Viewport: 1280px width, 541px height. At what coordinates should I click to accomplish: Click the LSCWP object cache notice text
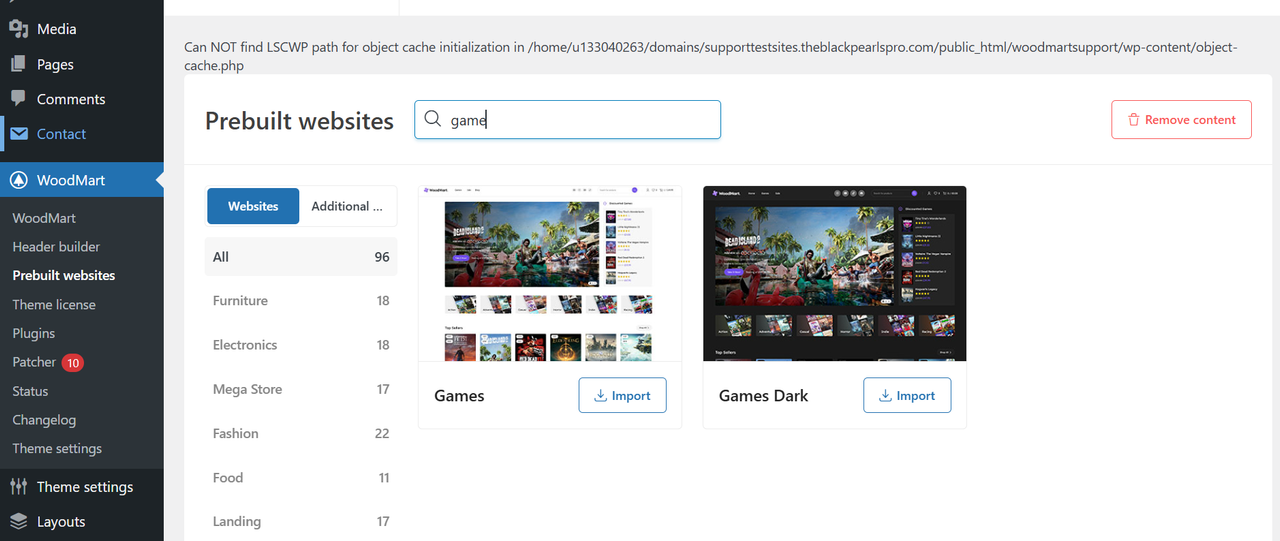click(x=710, y=56)
